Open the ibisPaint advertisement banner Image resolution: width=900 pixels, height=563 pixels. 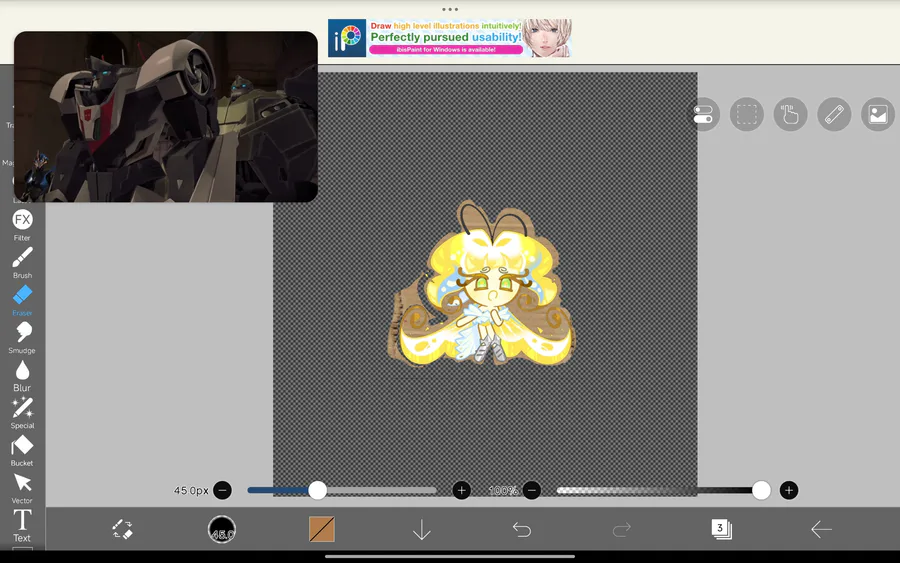click(450, 38)
